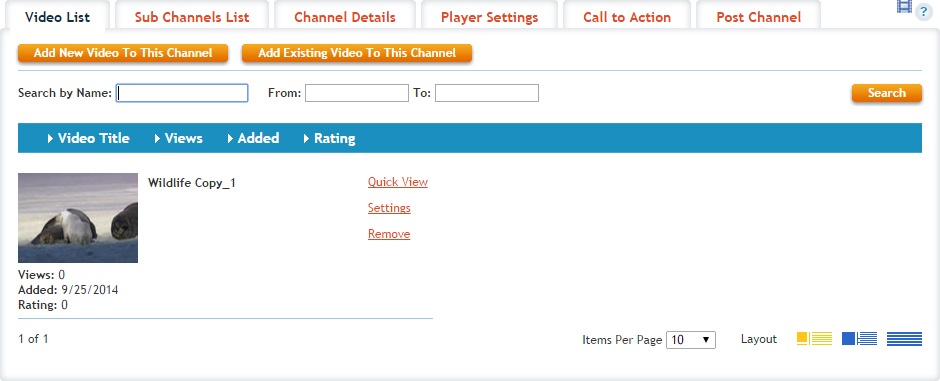Open the Player Settings tab
940x381 pixels.
(x=489, y=17)
